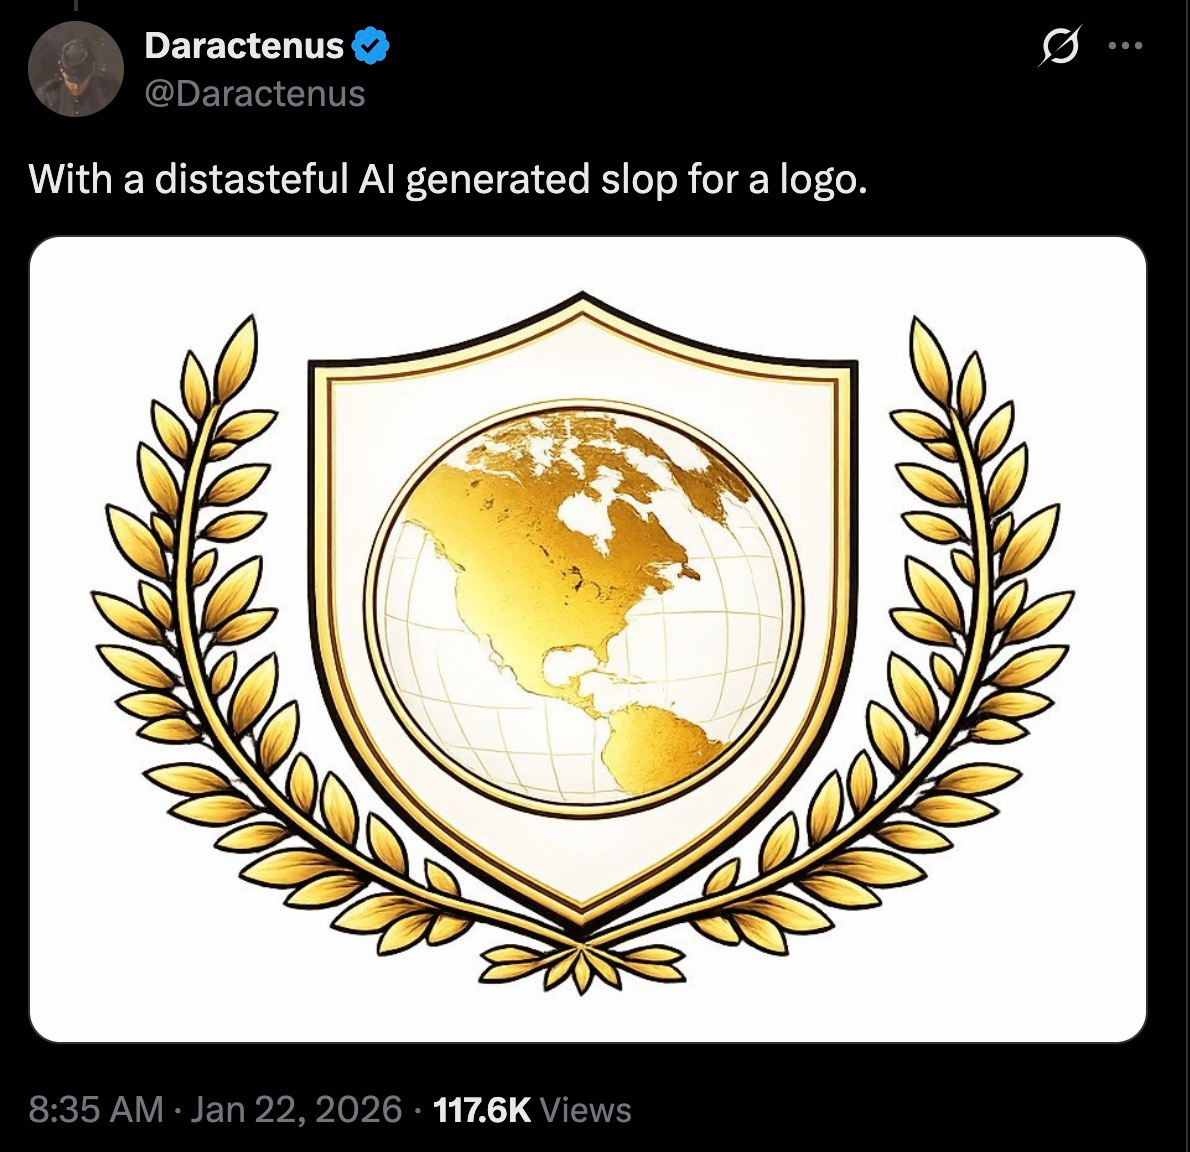This screenshot has height=1152, width=1190.
Task: Open the 117.6K Views analytics
Action: point(532,1110)
